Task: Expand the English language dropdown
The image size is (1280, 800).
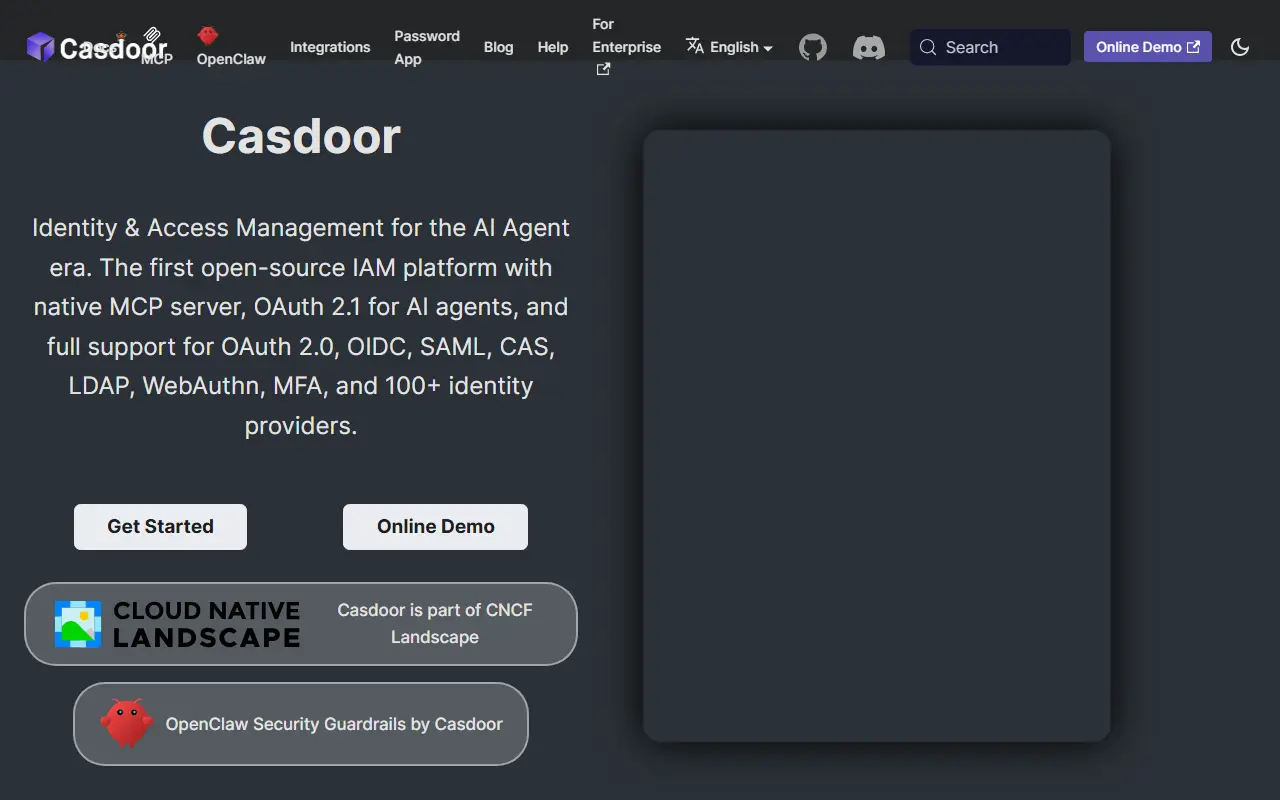Action: click(730, 47)
